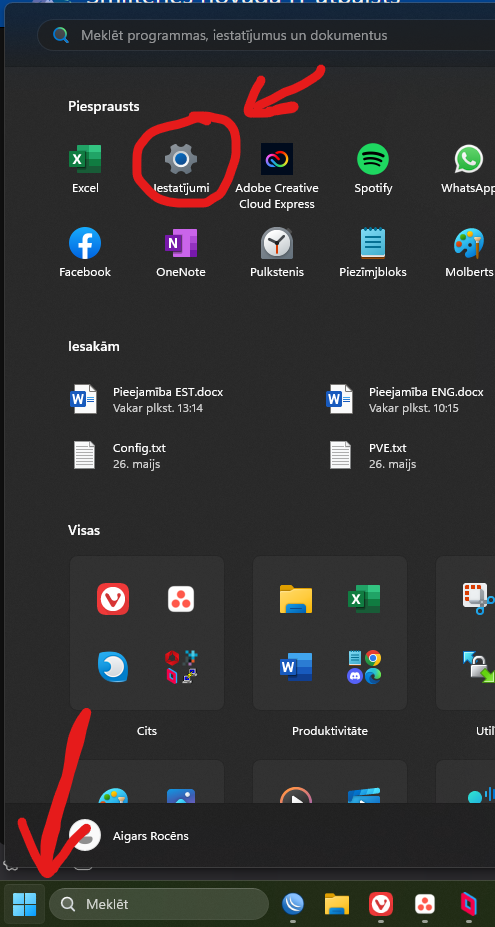Open File Explorer in the Produktivitāte folder
Screen dimensions: 495x927
(x=296, y=599)
